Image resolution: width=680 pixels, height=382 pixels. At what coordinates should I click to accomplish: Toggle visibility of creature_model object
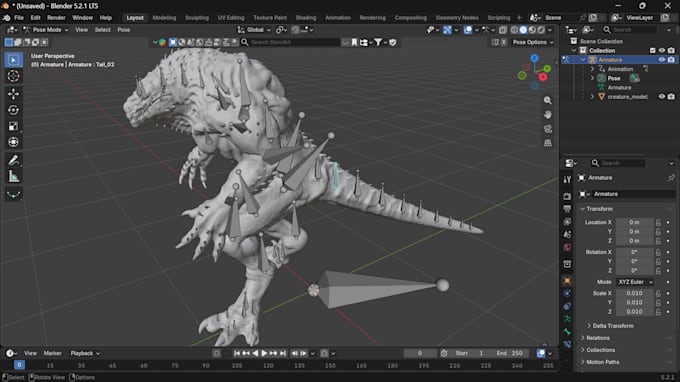[x=661, y=97]
